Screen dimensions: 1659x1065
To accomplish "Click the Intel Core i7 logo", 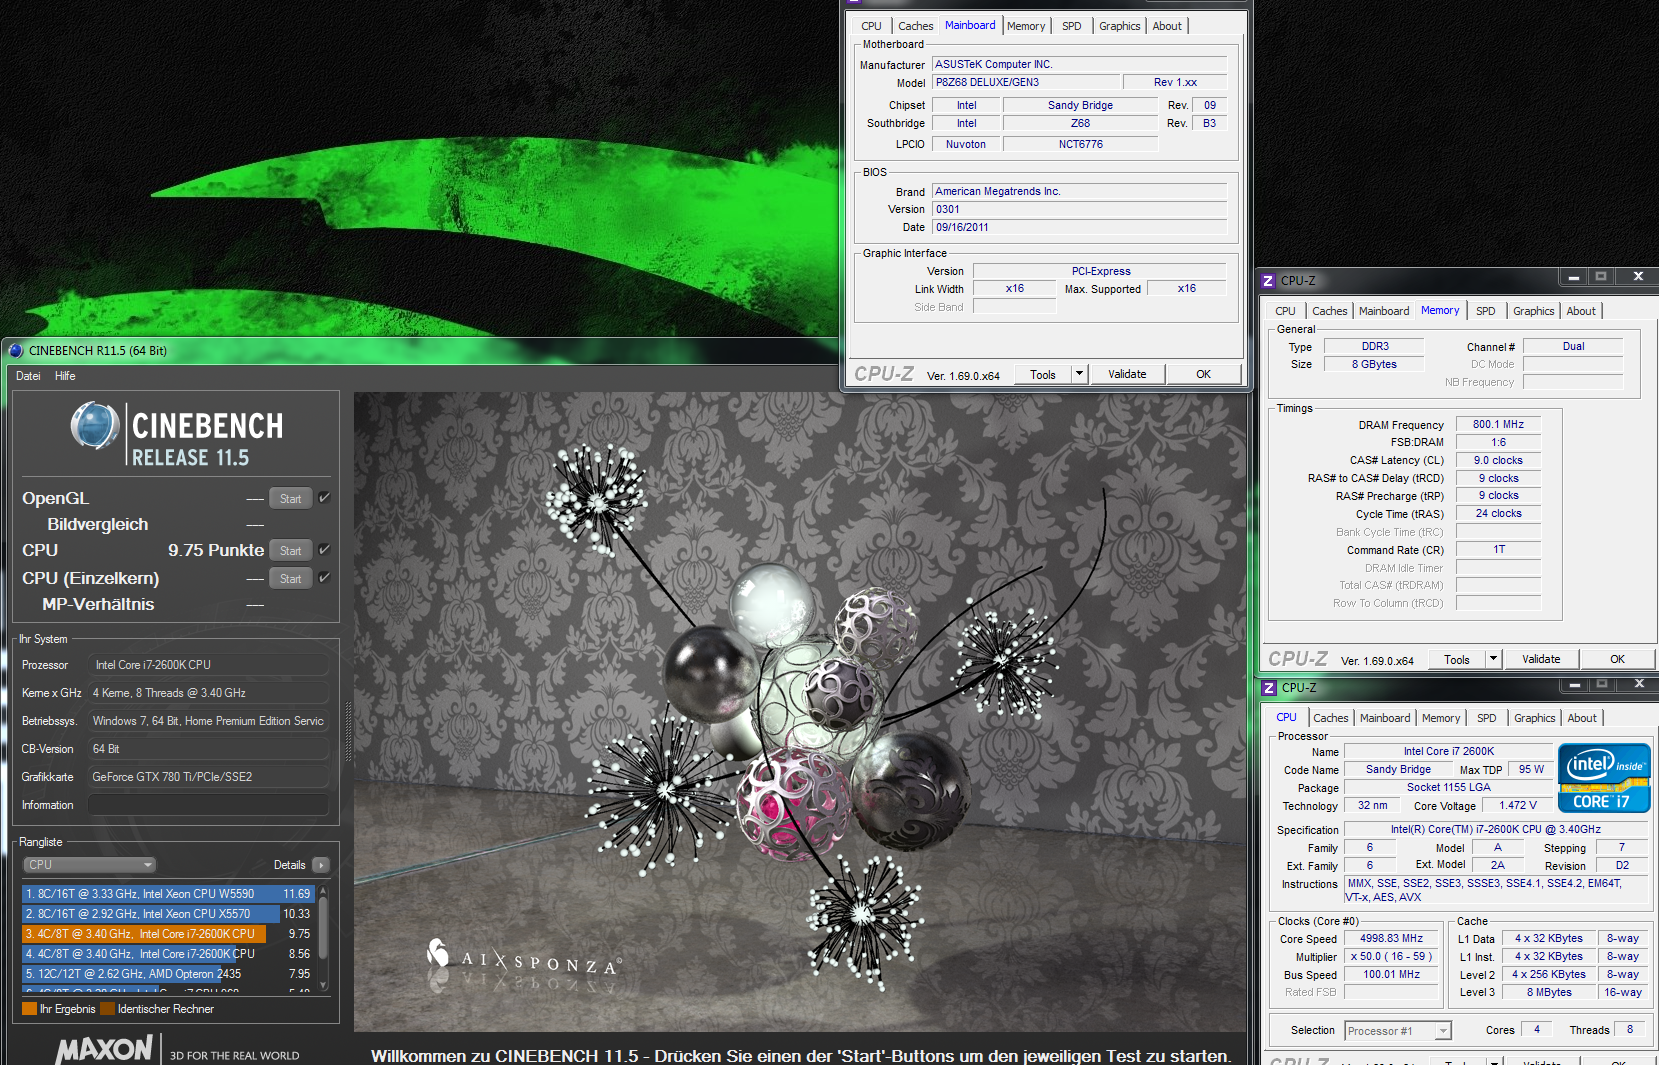I will (x=1604, y=777).
